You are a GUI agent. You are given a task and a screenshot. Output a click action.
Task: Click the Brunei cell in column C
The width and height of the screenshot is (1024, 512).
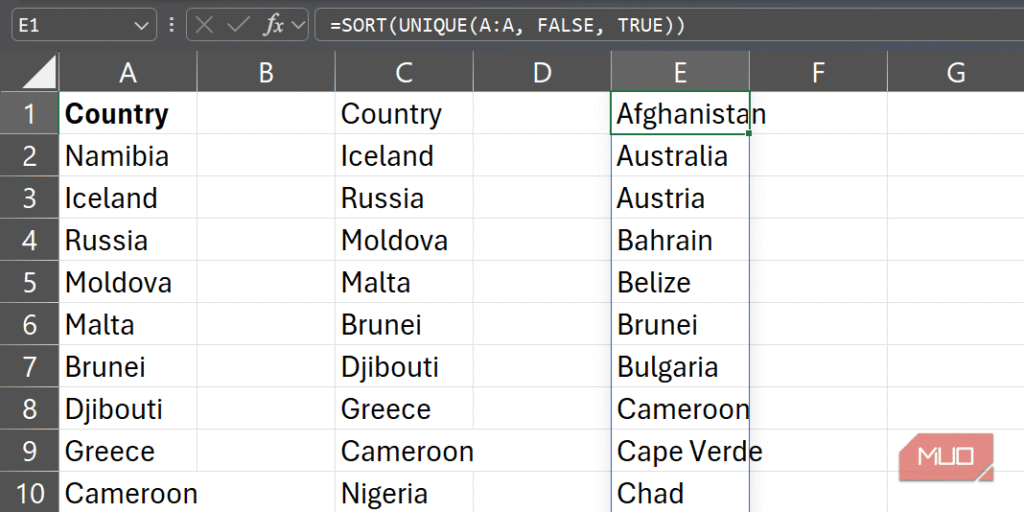click(404, 324)
